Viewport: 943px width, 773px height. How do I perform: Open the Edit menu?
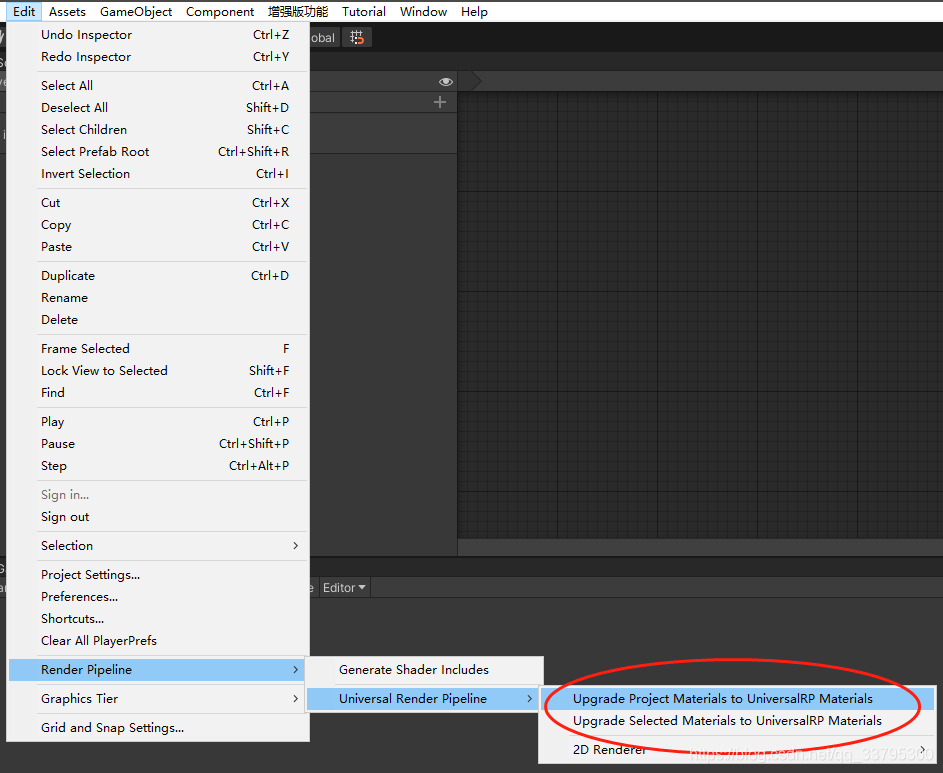tap(24, 11)
